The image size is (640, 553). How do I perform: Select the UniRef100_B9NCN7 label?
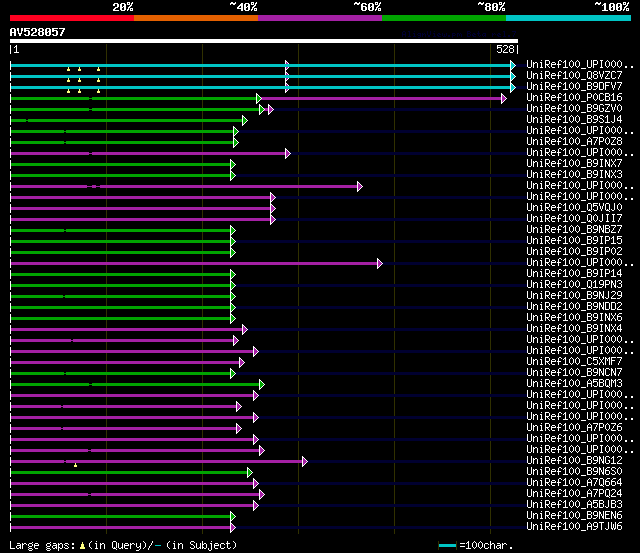point(574,373)
